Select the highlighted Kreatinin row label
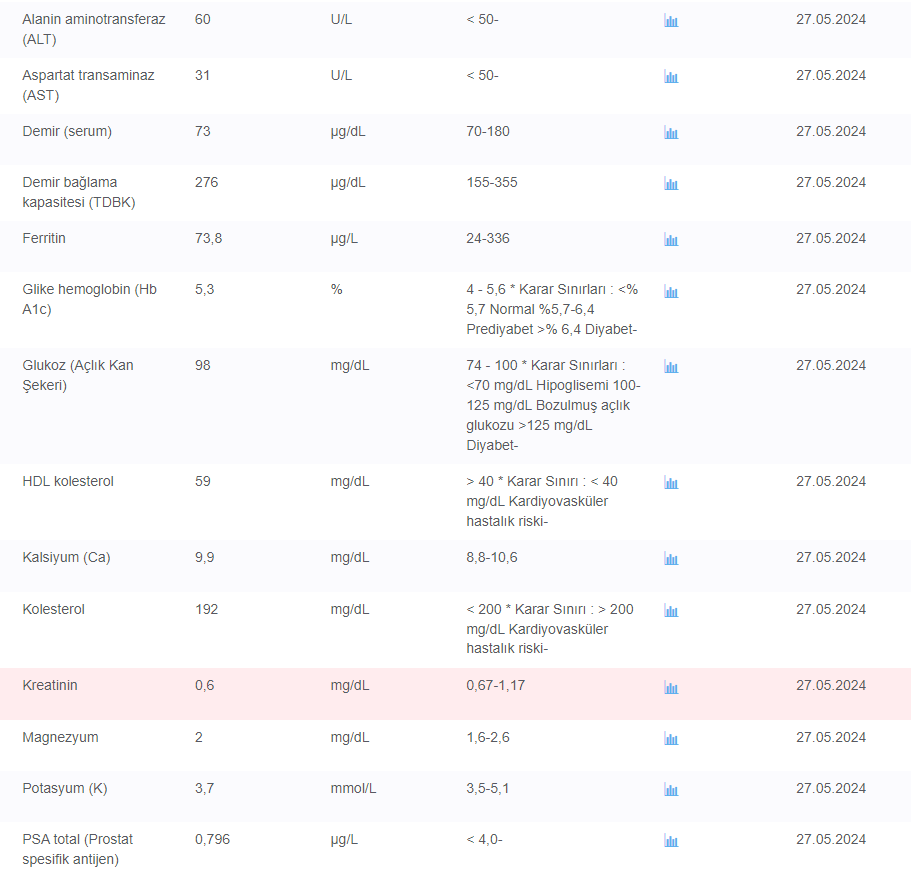 click(x=50, y=686)
